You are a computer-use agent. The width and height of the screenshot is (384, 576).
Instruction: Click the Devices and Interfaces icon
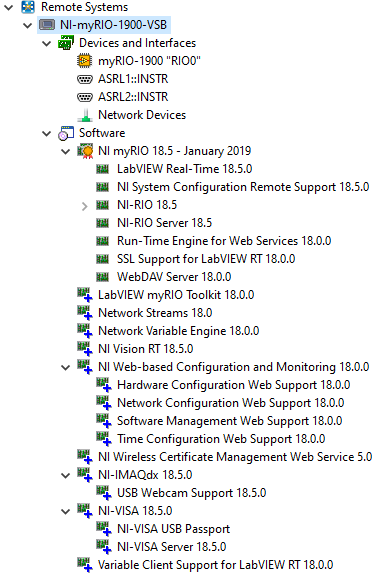[66, 43]
